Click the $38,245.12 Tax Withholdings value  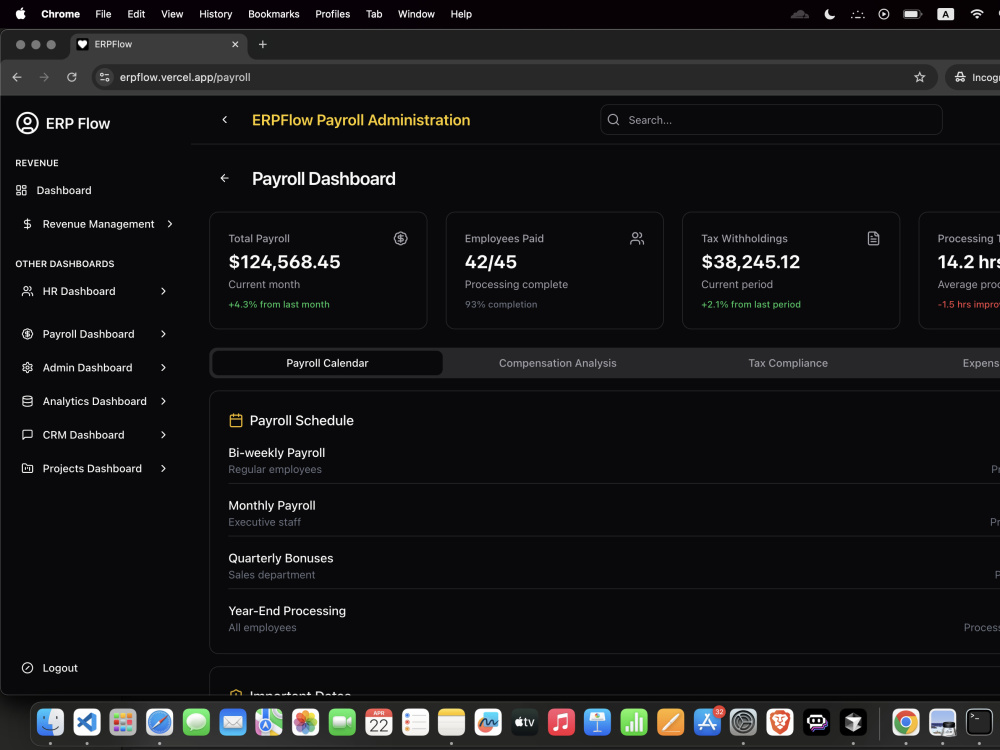click(751, 261)
